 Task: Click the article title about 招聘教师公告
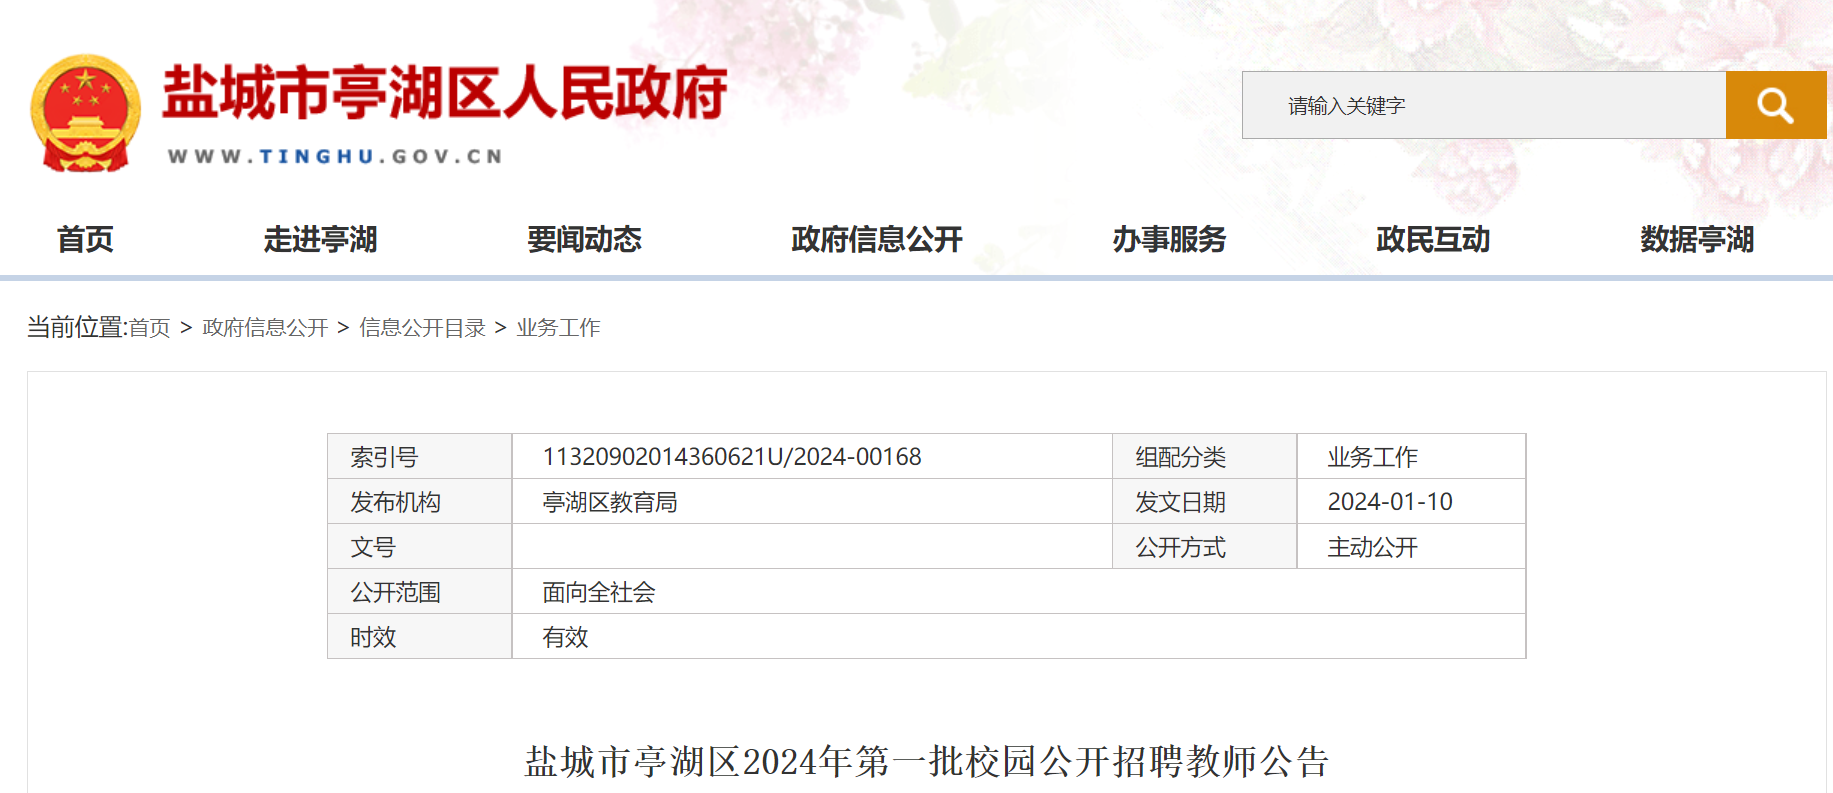click(926, 762)
